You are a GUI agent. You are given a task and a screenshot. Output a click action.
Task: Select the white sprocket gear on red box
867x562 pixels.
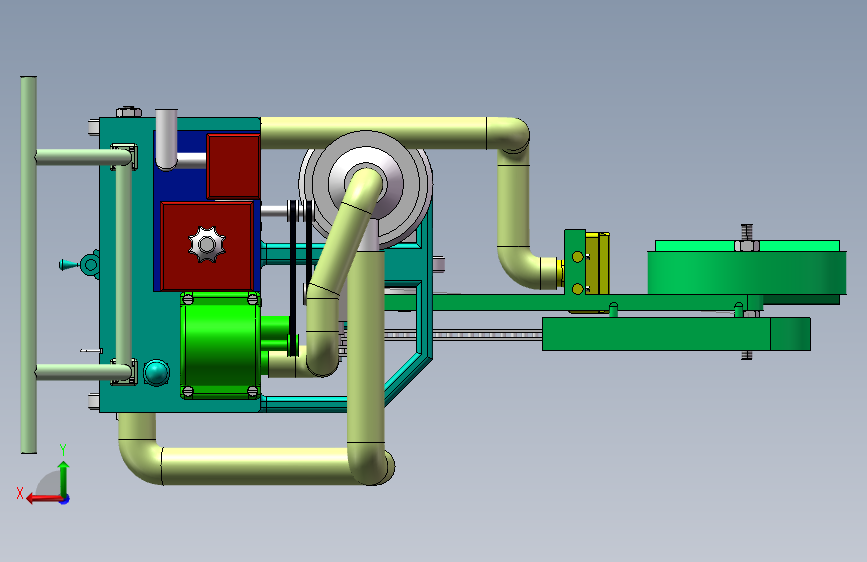tap(206, 244)
